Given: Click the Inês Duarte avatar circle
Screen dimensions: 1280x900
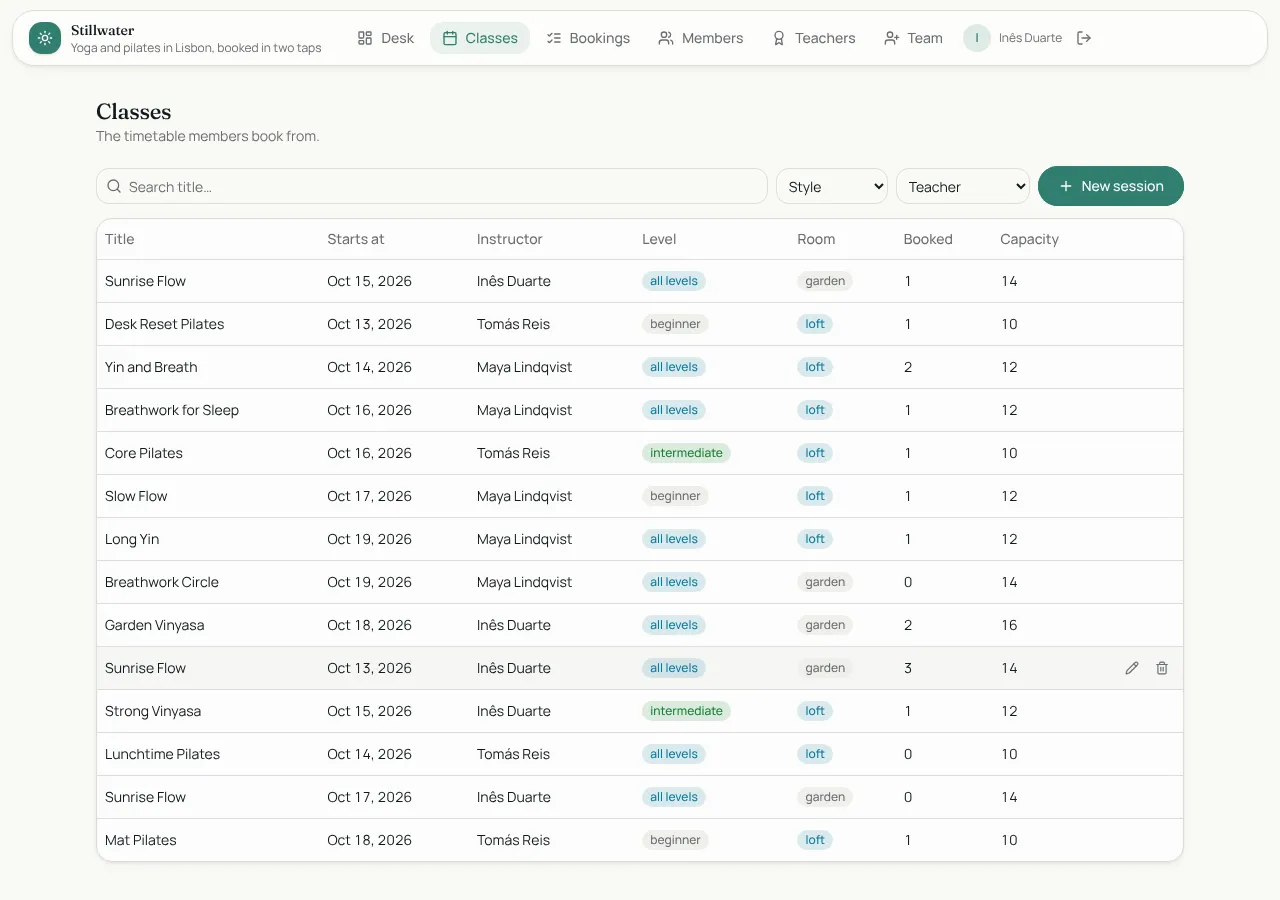Looking at the screenshot, I should (977, 38).
